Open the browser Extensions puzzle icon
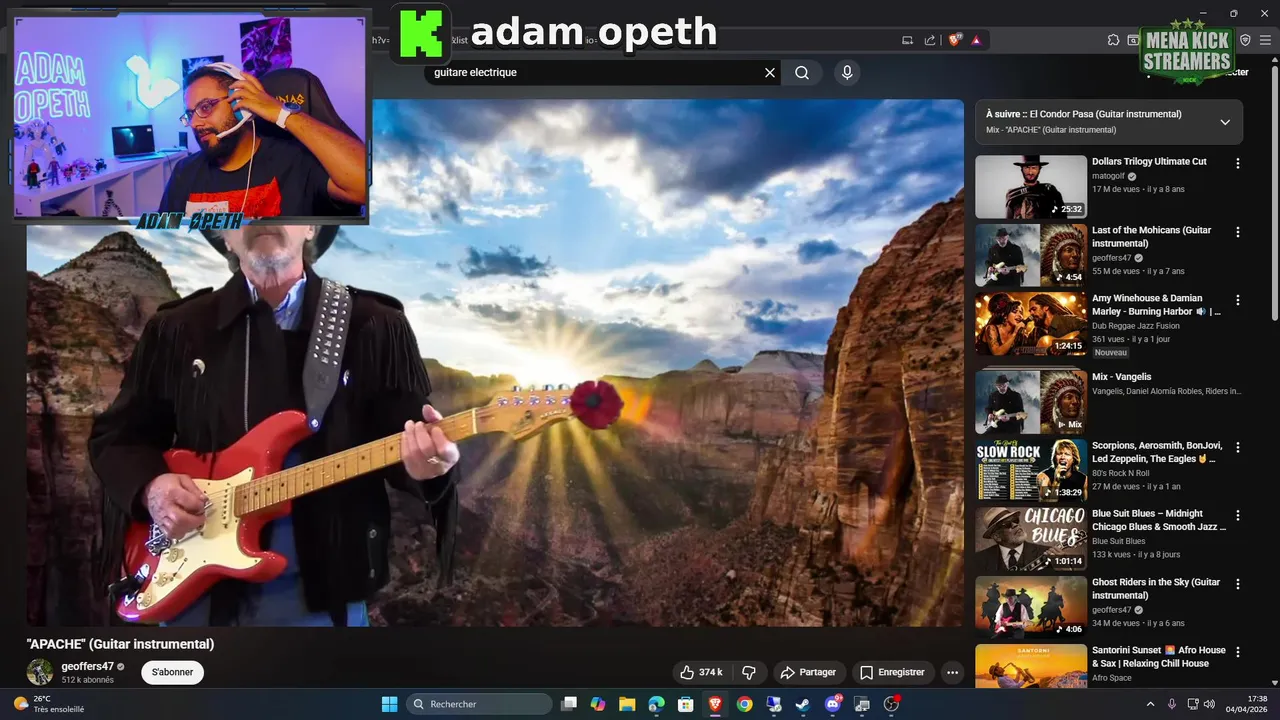Image resolution: width=1280 pixels, height=720 pixels. 1113,40
